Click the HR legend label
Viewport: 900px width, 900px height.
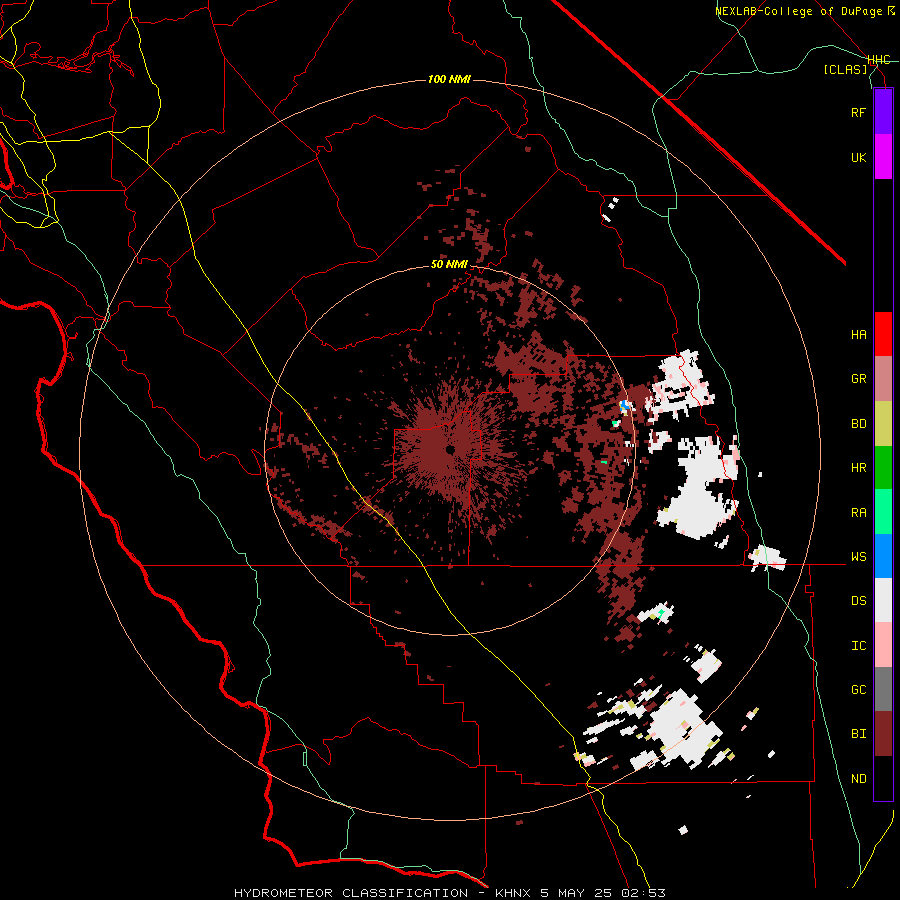[858, 468]
